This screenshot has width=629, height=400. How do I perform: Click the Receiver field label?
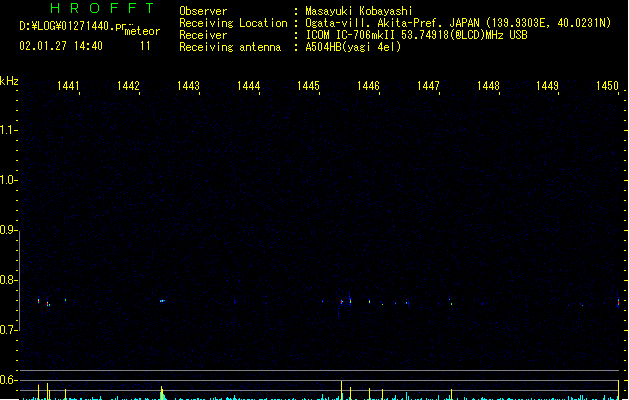(203, 35)
